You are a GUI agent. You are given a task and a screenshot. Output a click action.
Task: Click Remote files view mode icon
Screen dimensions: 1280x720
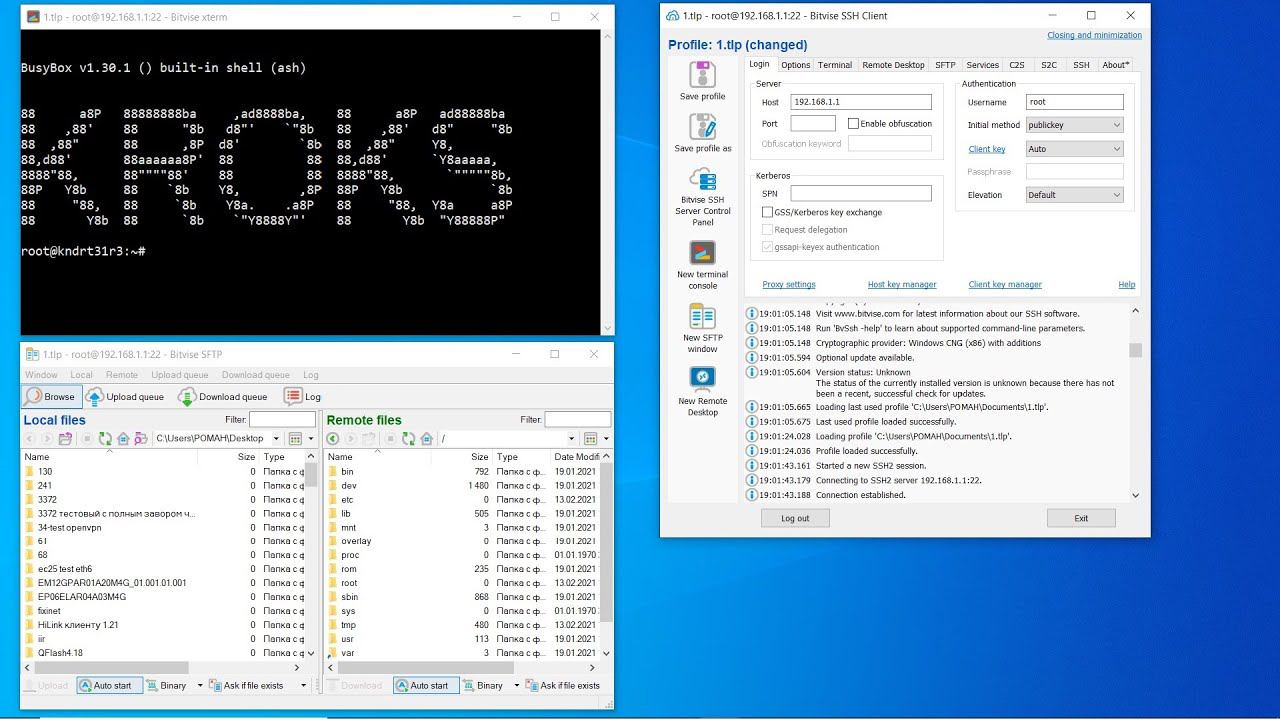[590, 438]
